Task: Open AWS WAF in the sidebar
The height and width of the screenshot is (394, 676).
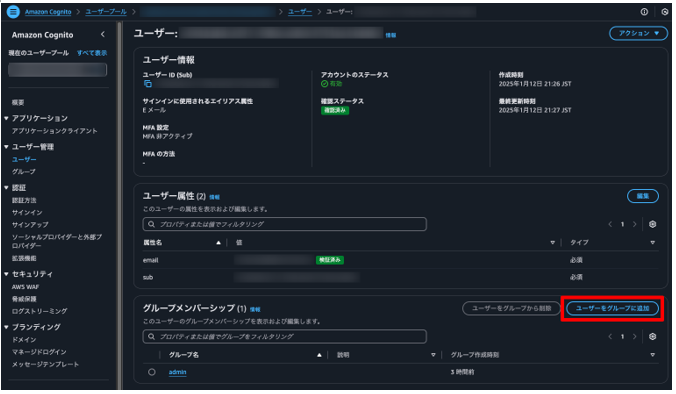Action: click(25, 287)
